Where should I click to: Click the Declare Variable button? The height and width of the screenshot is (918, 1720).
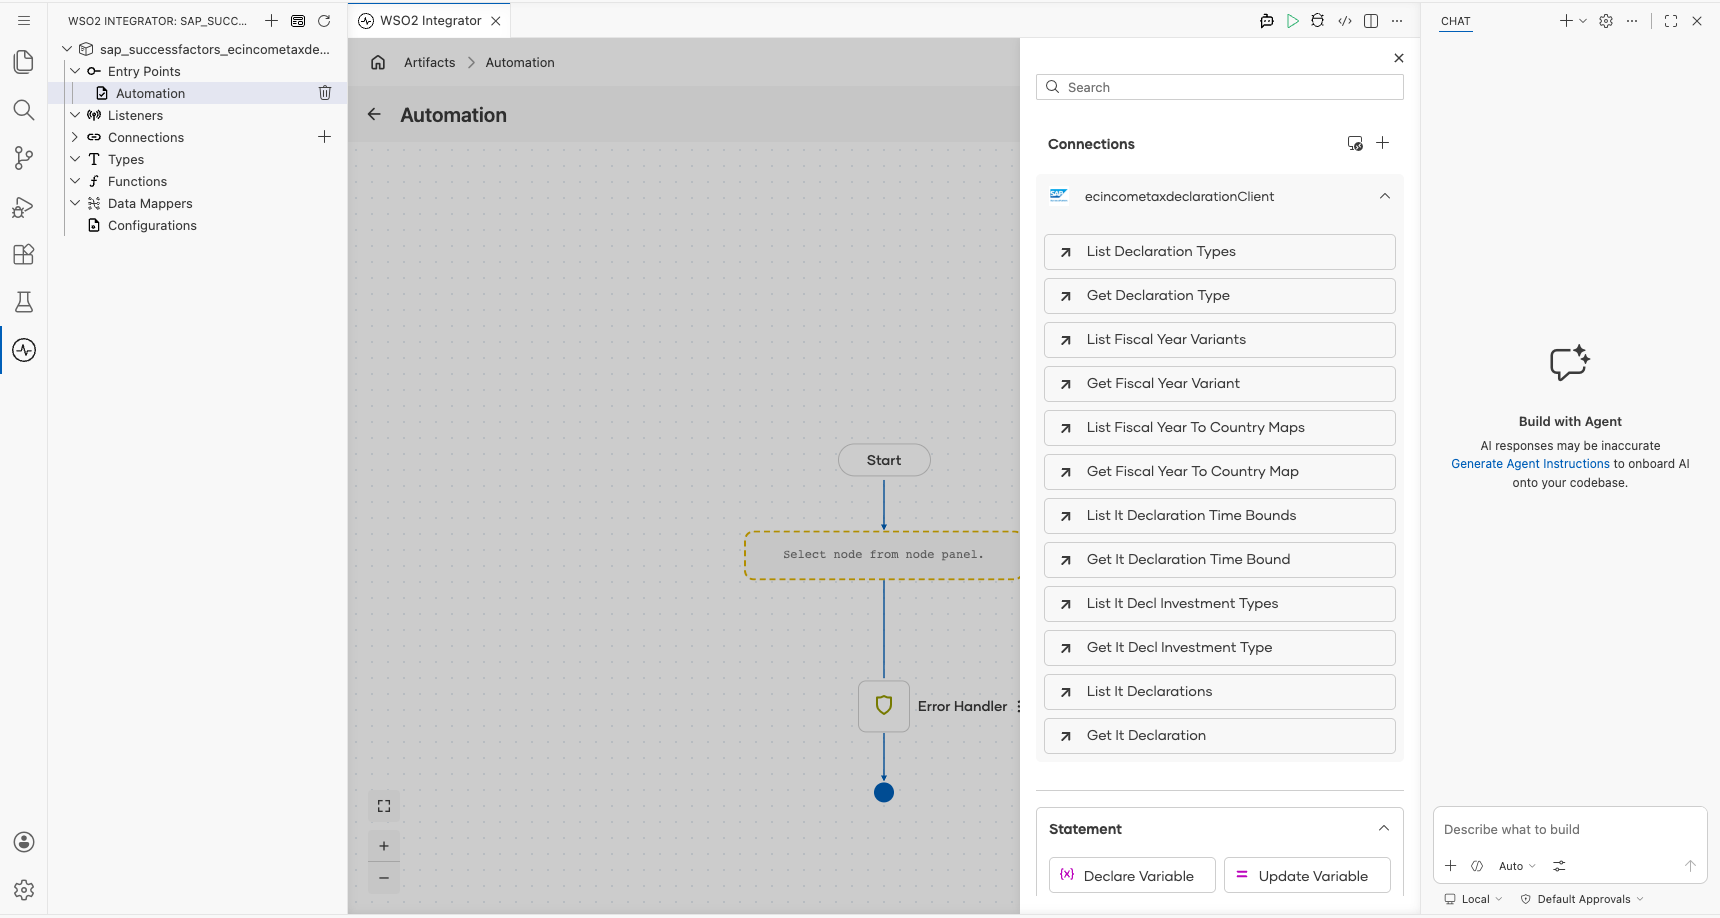tap(1132, 875)
